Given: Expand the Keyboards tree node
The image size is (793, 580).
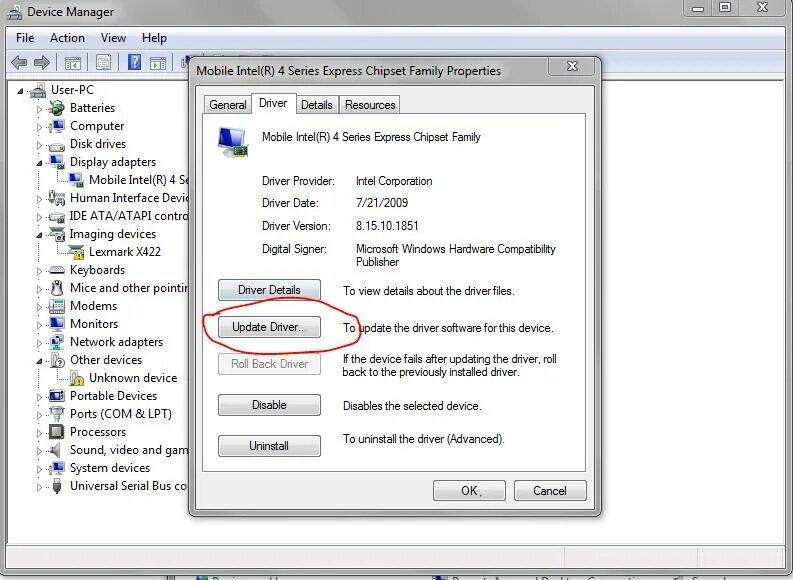Looking at the screenshot, I should [x=39, y=271].
